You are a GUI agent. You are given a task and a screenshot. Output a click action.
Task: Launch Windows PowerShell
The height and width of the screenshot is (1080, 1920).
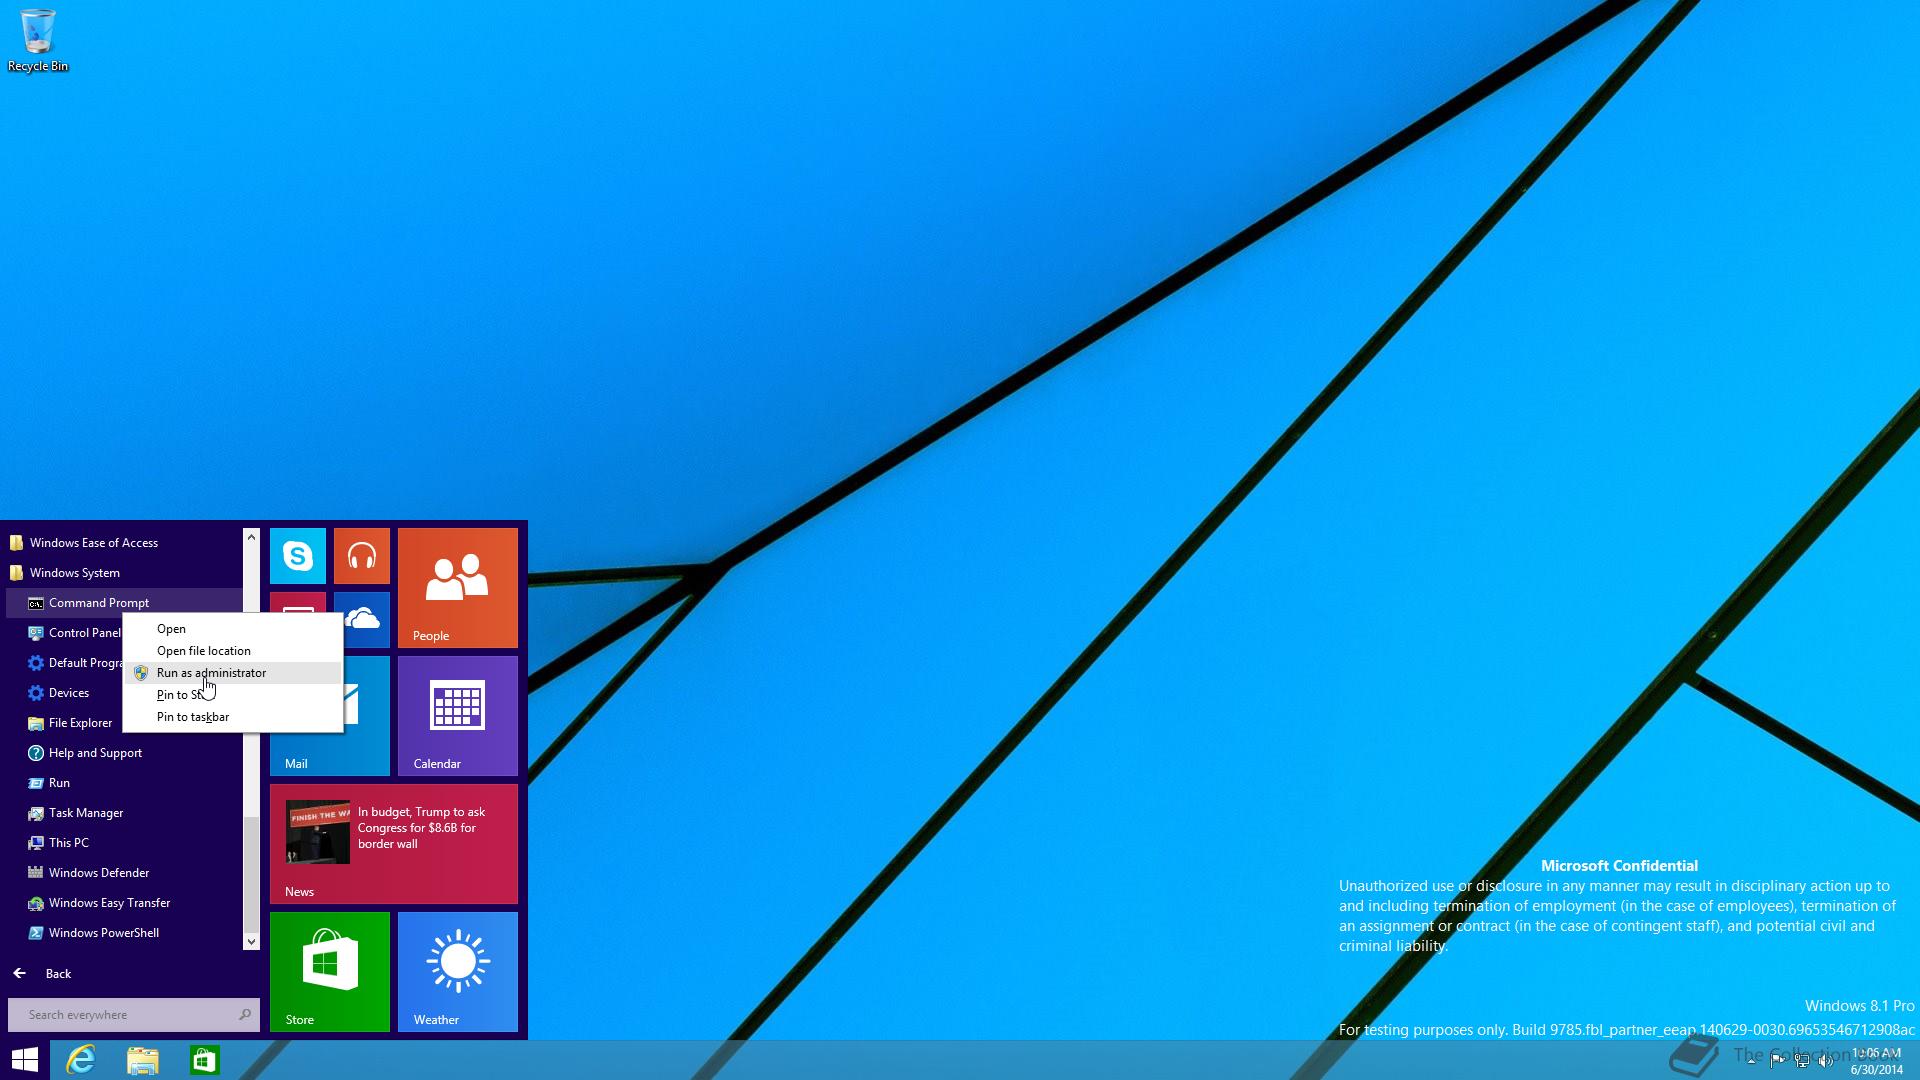coord(124,933)
